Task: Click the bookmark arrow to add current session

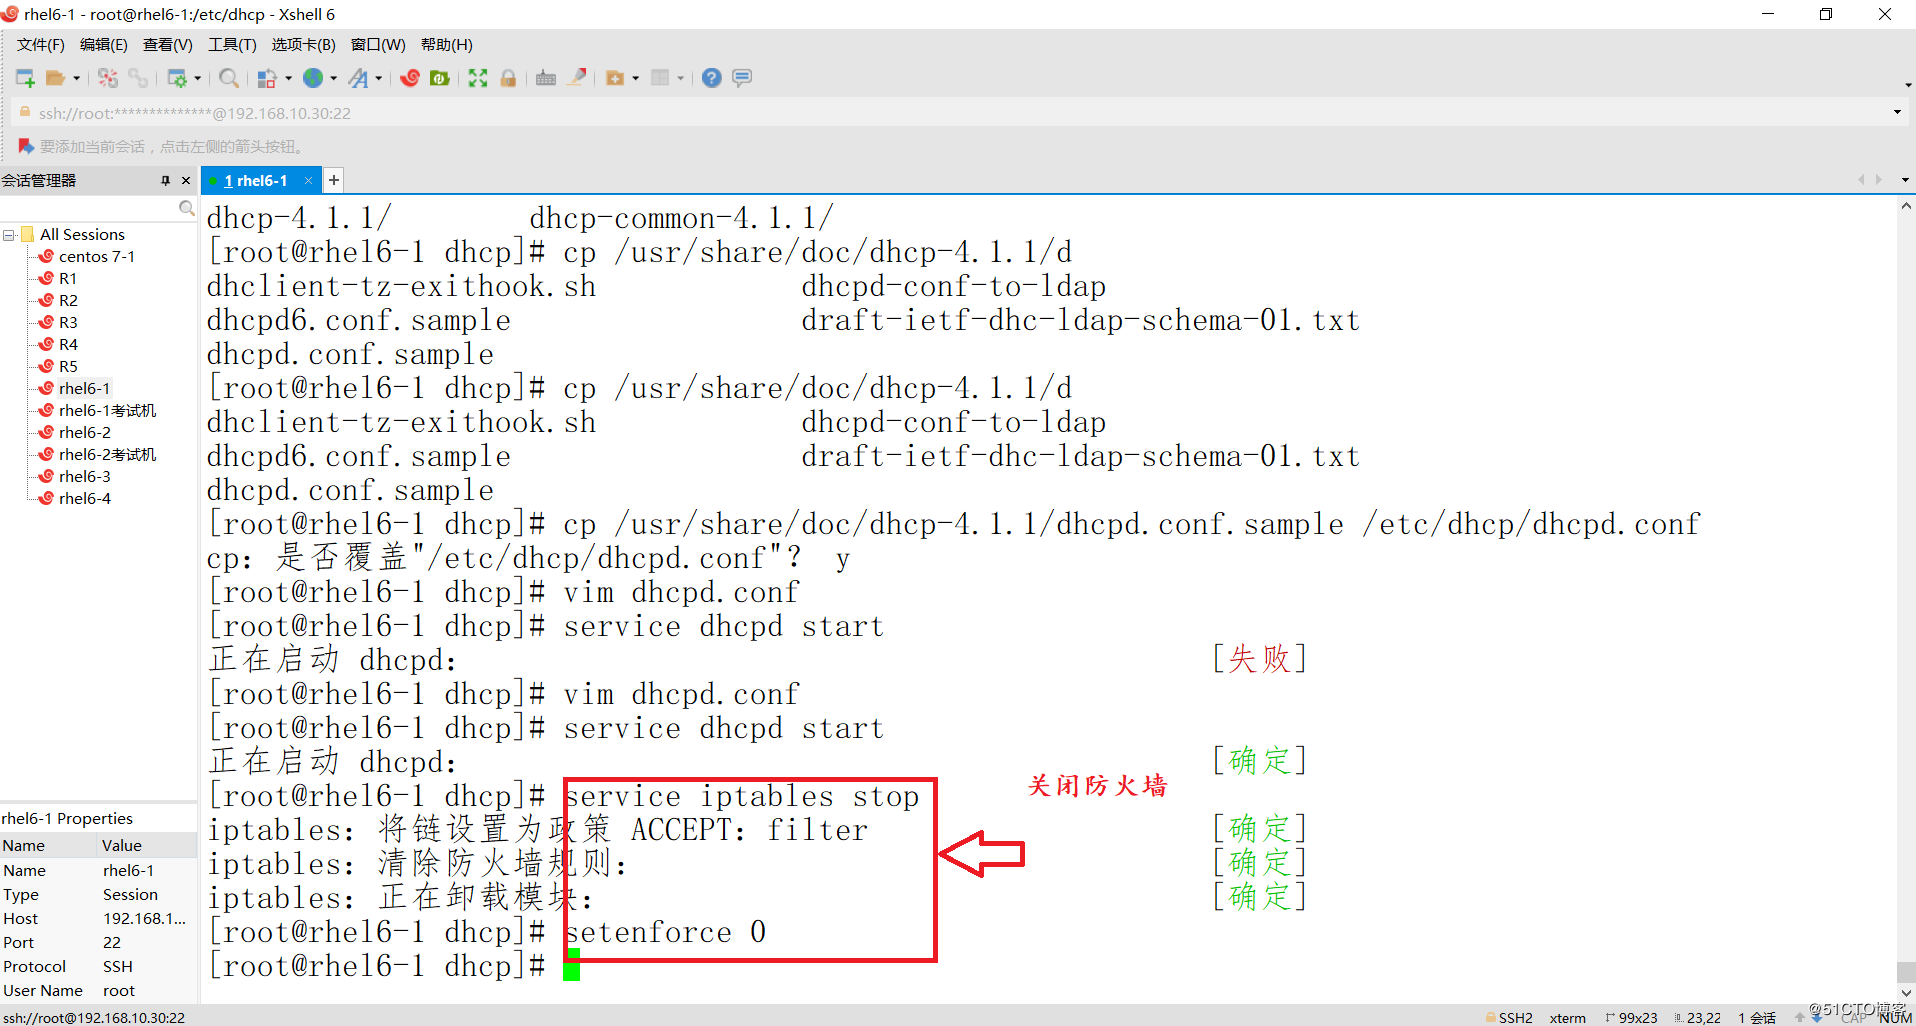Action: coord(26,147)
